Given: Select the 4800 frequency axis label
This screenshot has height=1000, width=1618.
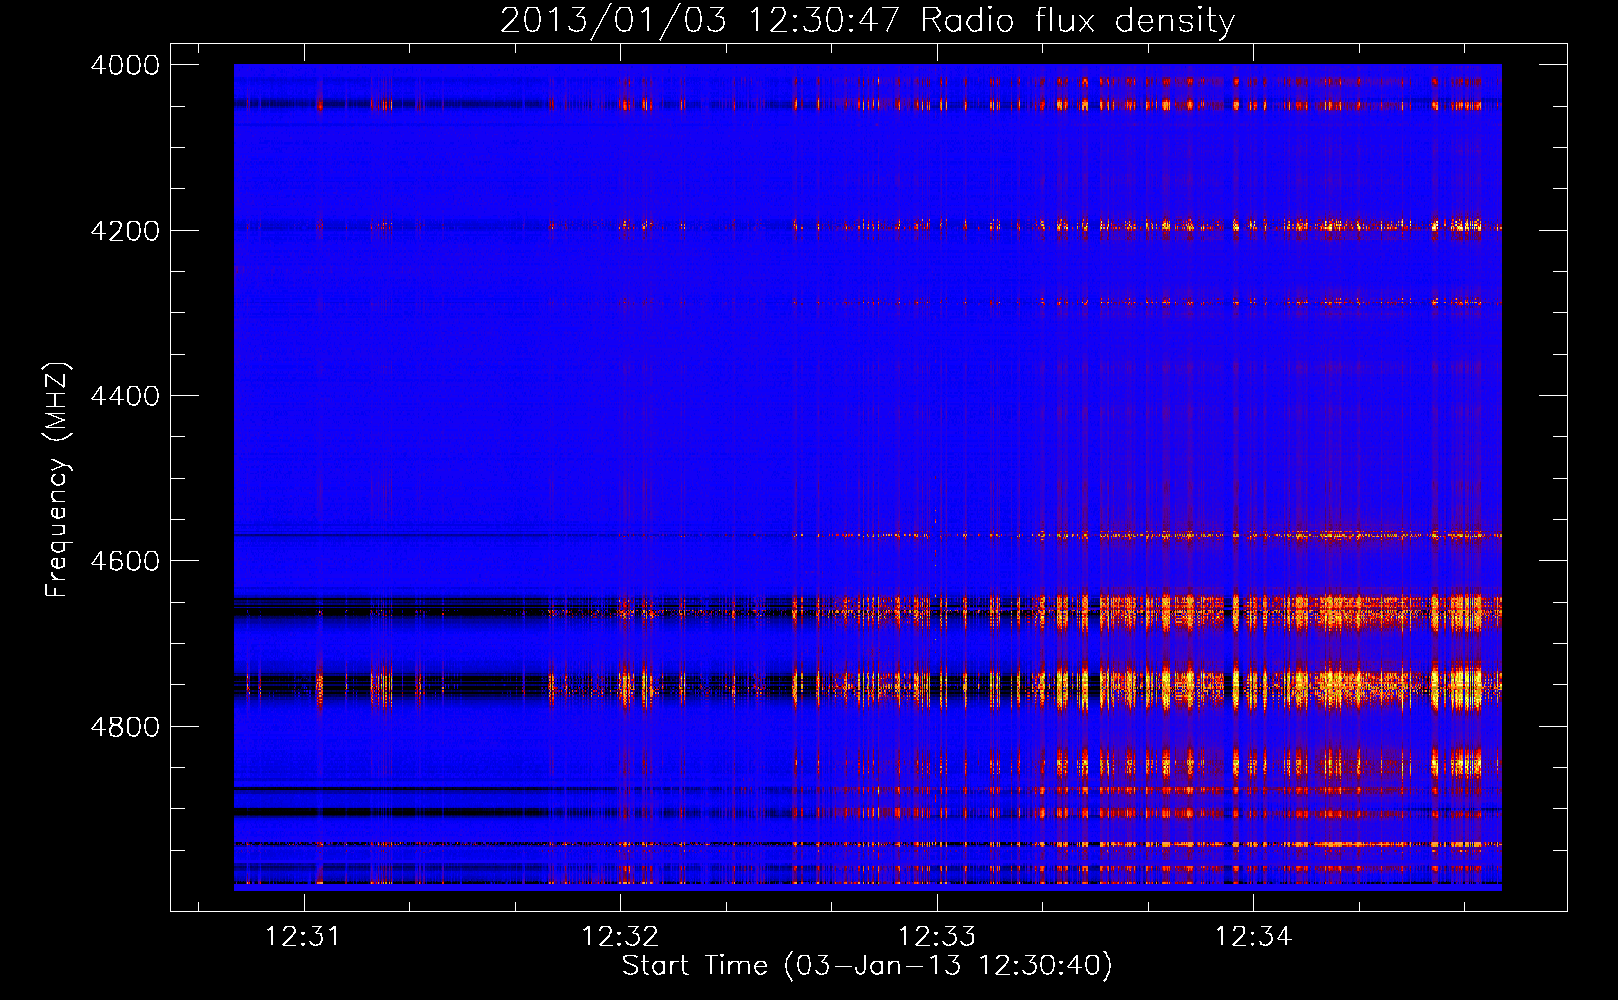Looking at the screenshot, I should point(125,727).
